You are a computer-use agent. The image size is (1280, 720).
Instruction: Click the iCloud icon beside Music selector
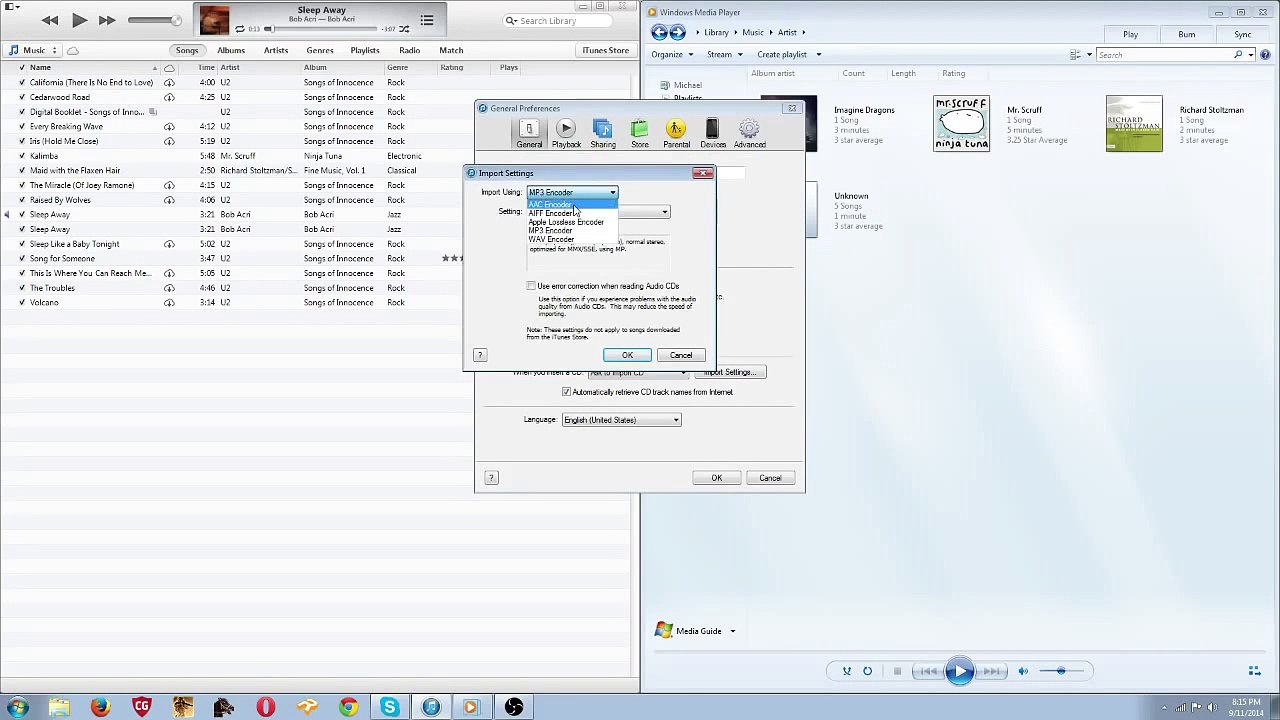point(73,50)
